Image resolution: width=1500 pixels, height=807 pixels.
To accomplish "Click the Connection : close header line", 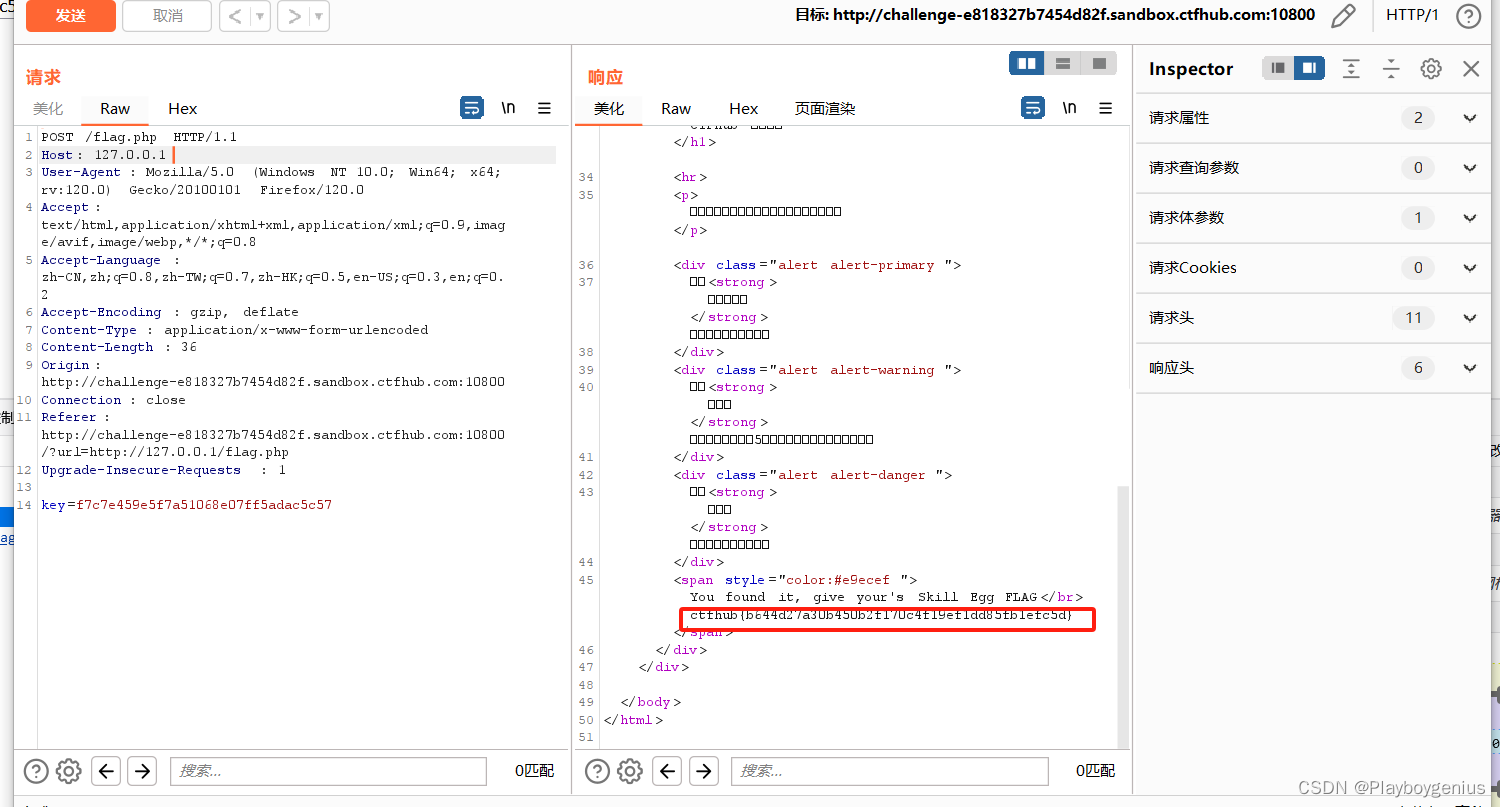I will (113, 400).
